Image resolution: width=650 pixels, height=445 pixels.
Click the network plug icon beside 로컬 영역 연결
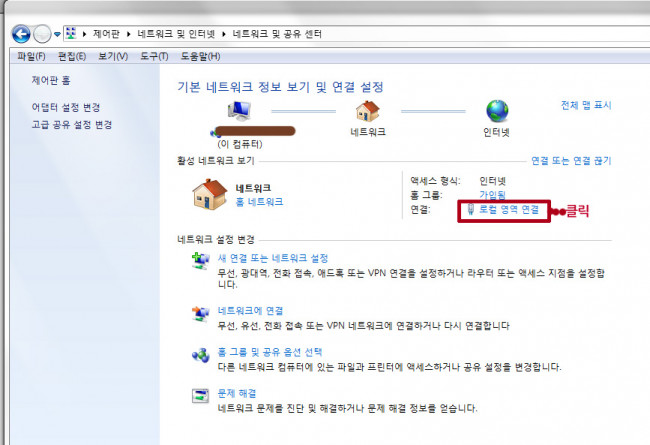pyautogui.click(x=471, y=209)
